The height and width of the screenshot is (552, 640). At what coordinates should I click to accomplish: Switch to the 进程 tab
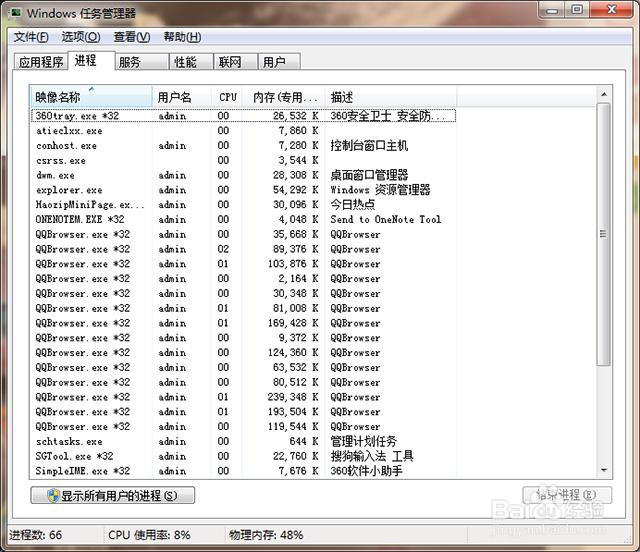click(x=91, y=60)
